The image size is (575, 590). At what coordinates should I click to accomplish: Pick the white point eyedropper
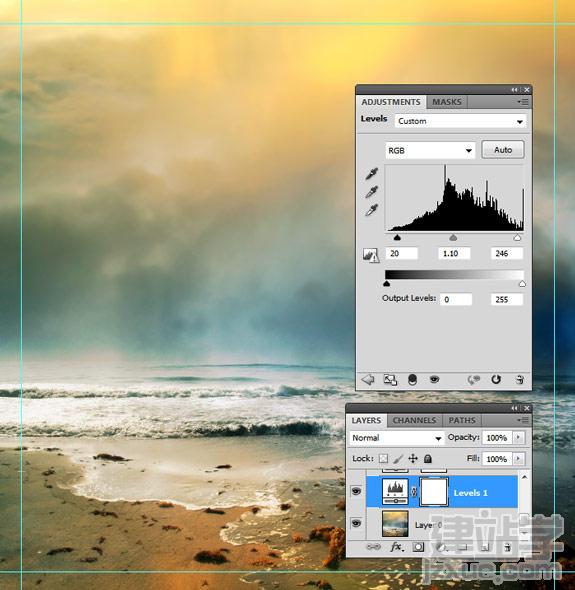371,210
